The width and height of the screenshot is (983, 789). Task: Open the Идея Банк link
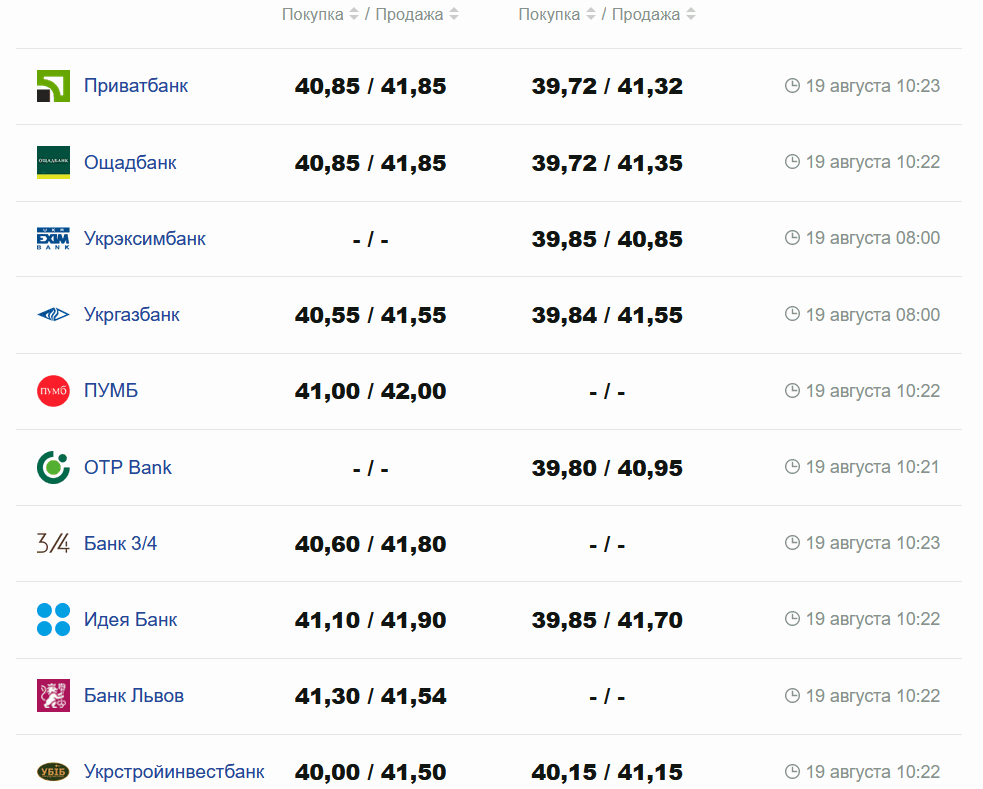[130, 620]
